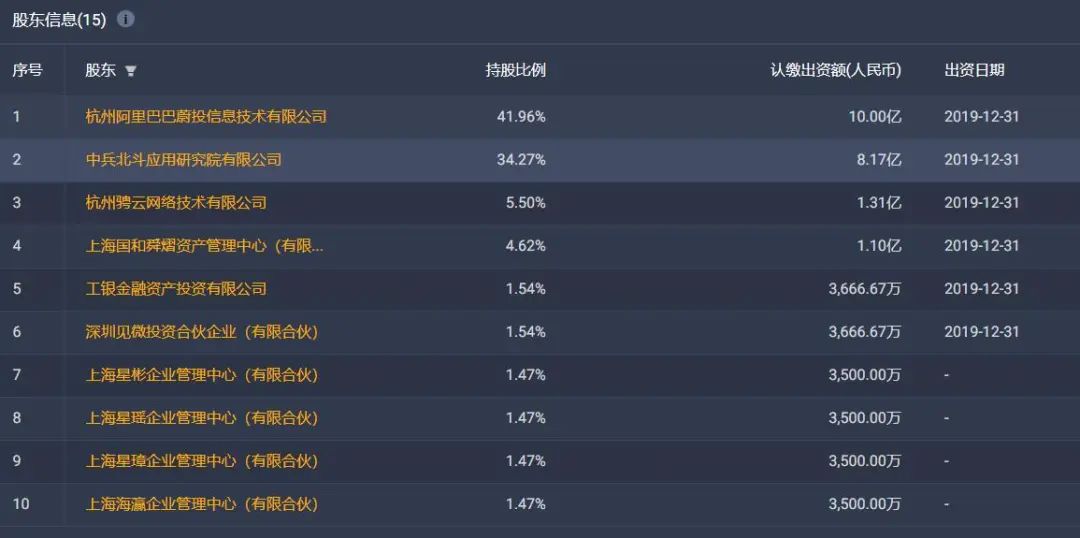Click the 持股比例 column header
The height and width of the screenshot is (538, 1080).
coord(515,70)
